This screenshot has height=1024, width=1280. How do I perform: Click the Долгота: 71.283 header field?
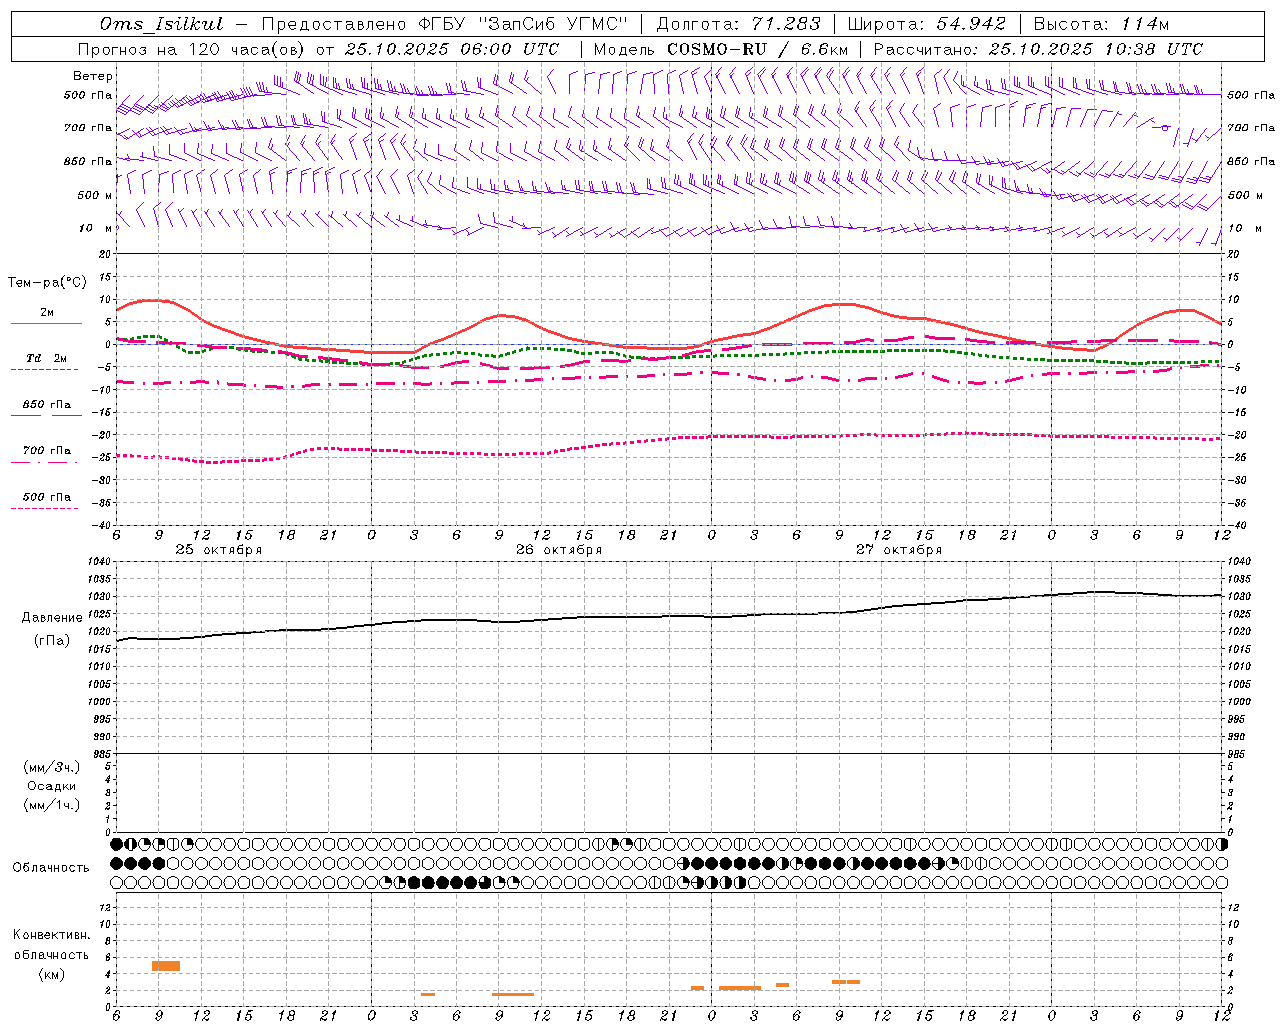point(738,24)
